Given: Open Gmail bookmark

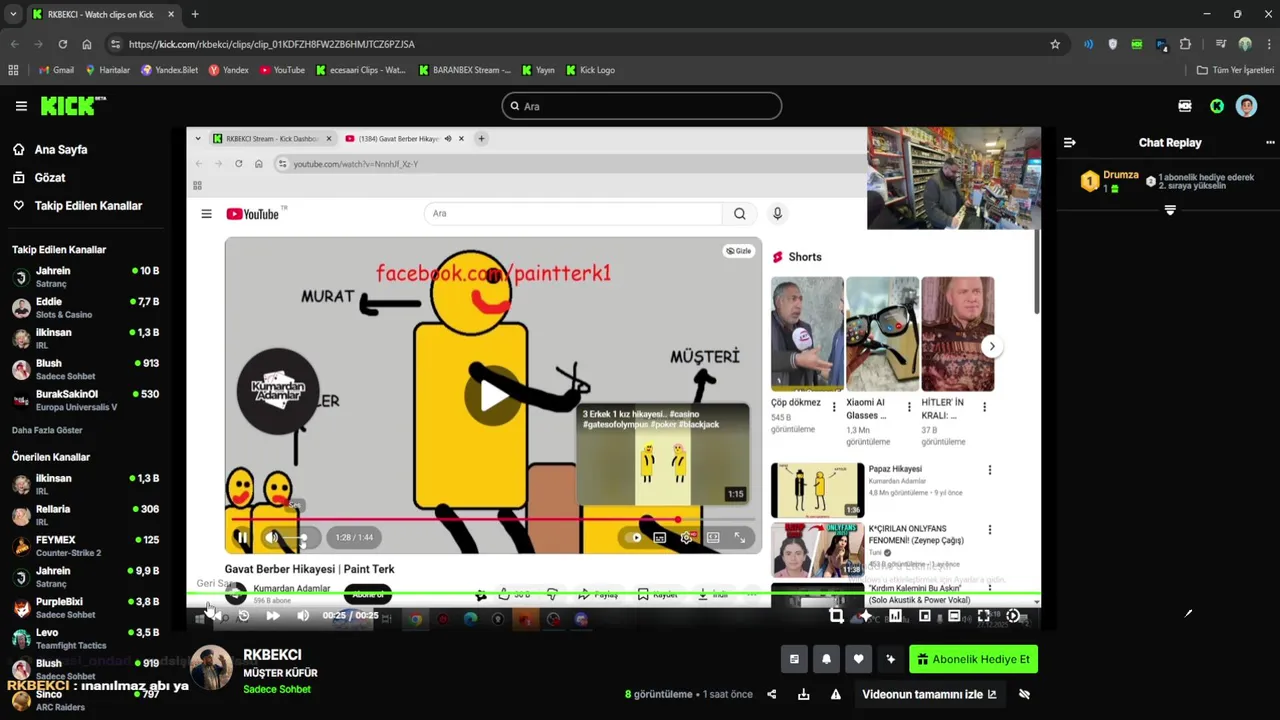Looking at the screenshot, I should [x=56, y=70].
